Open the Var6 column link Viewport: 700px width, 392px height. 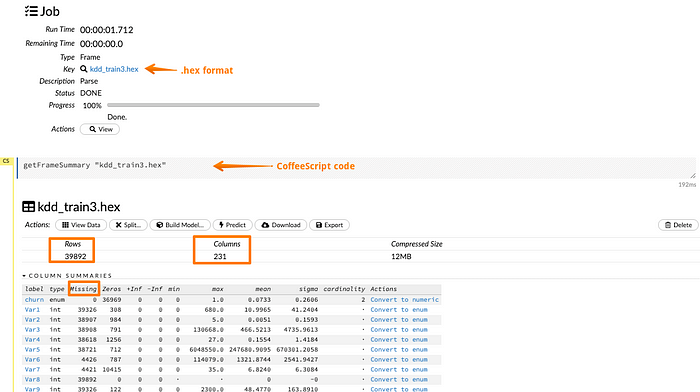32,359
